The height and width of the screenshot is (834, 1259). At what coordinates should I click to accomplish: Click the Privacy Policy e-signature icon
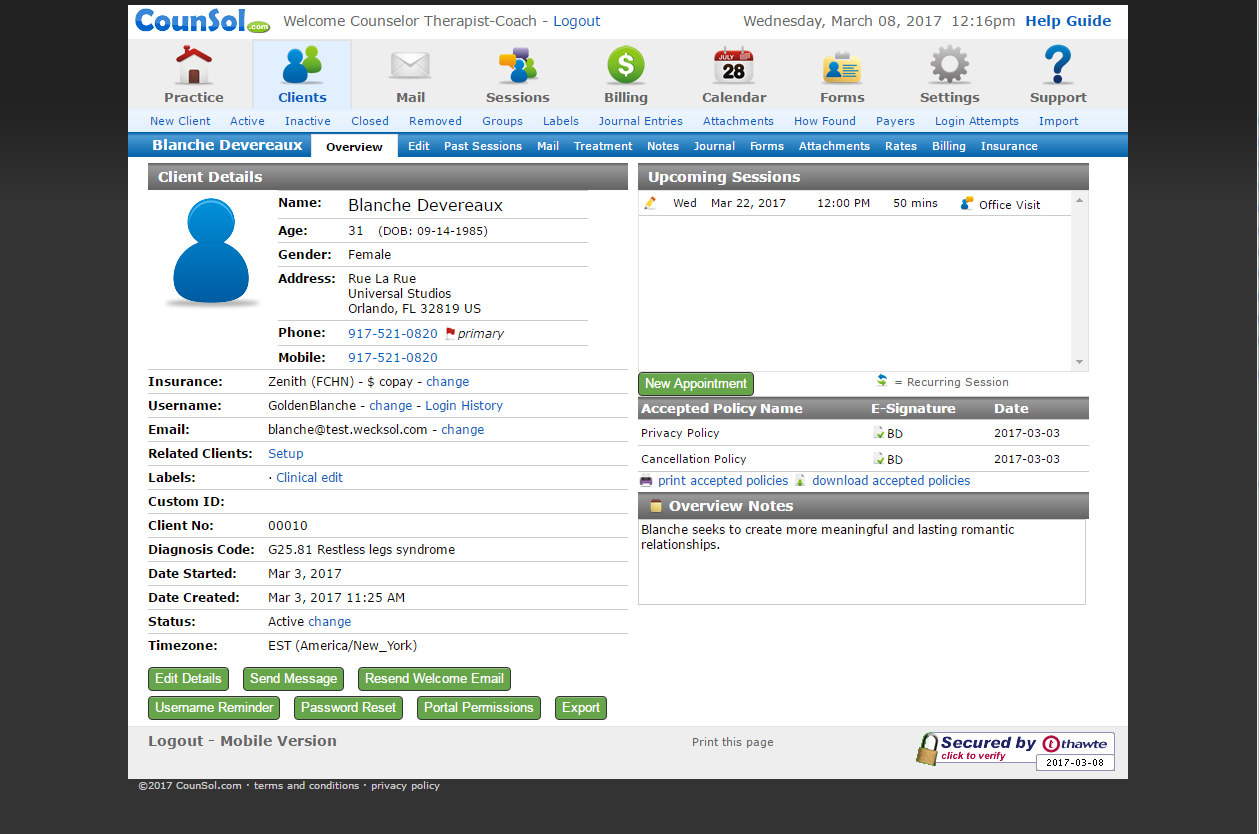point(879,433)
